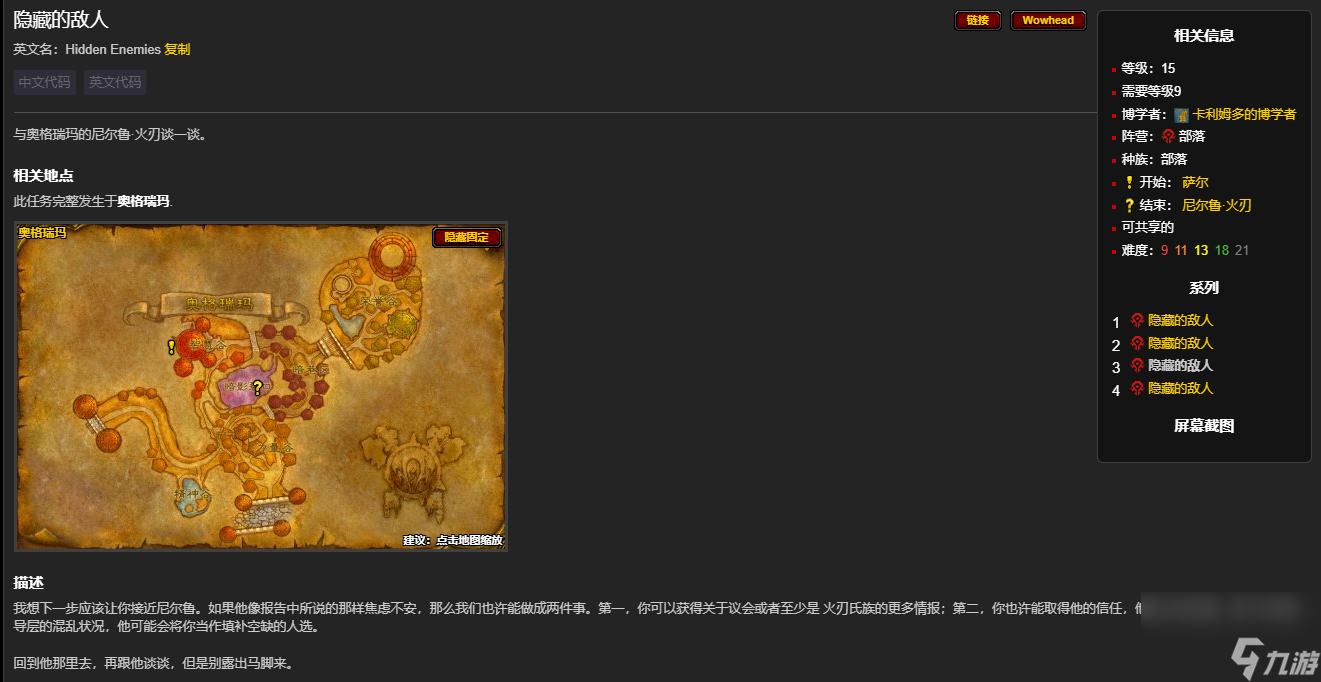Open the 卡利姆多的博学者 link
1321x682 pixels.
pos(1244,114)
